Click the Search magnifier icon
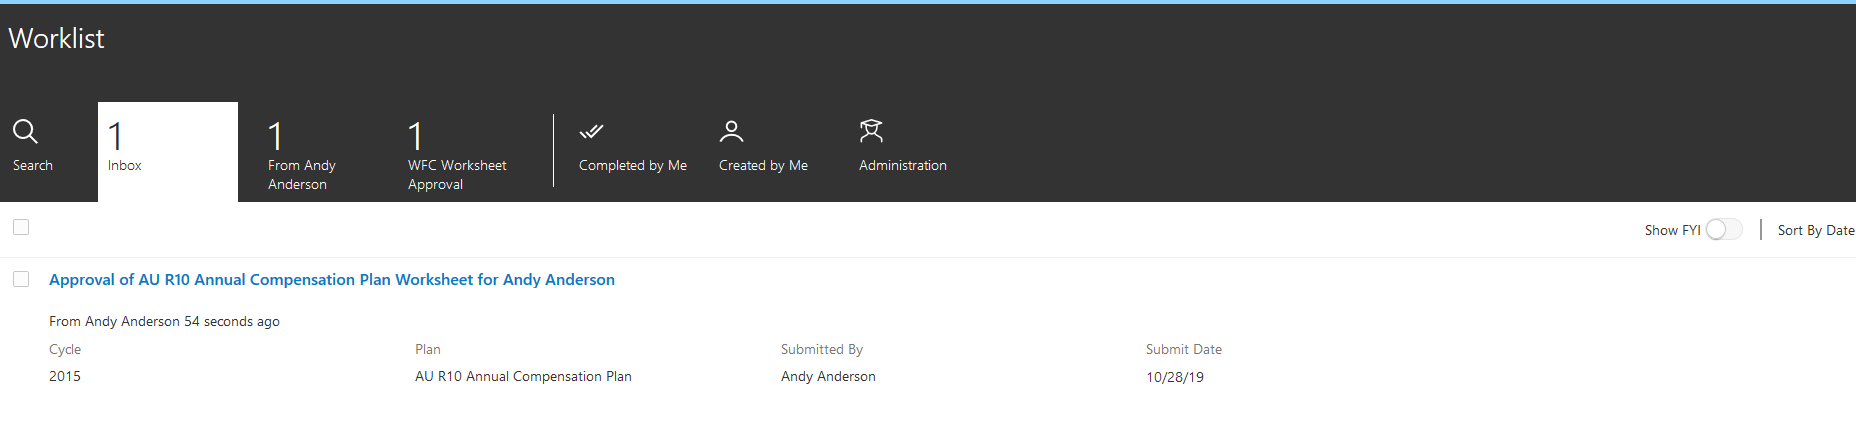 pos(26,132)
